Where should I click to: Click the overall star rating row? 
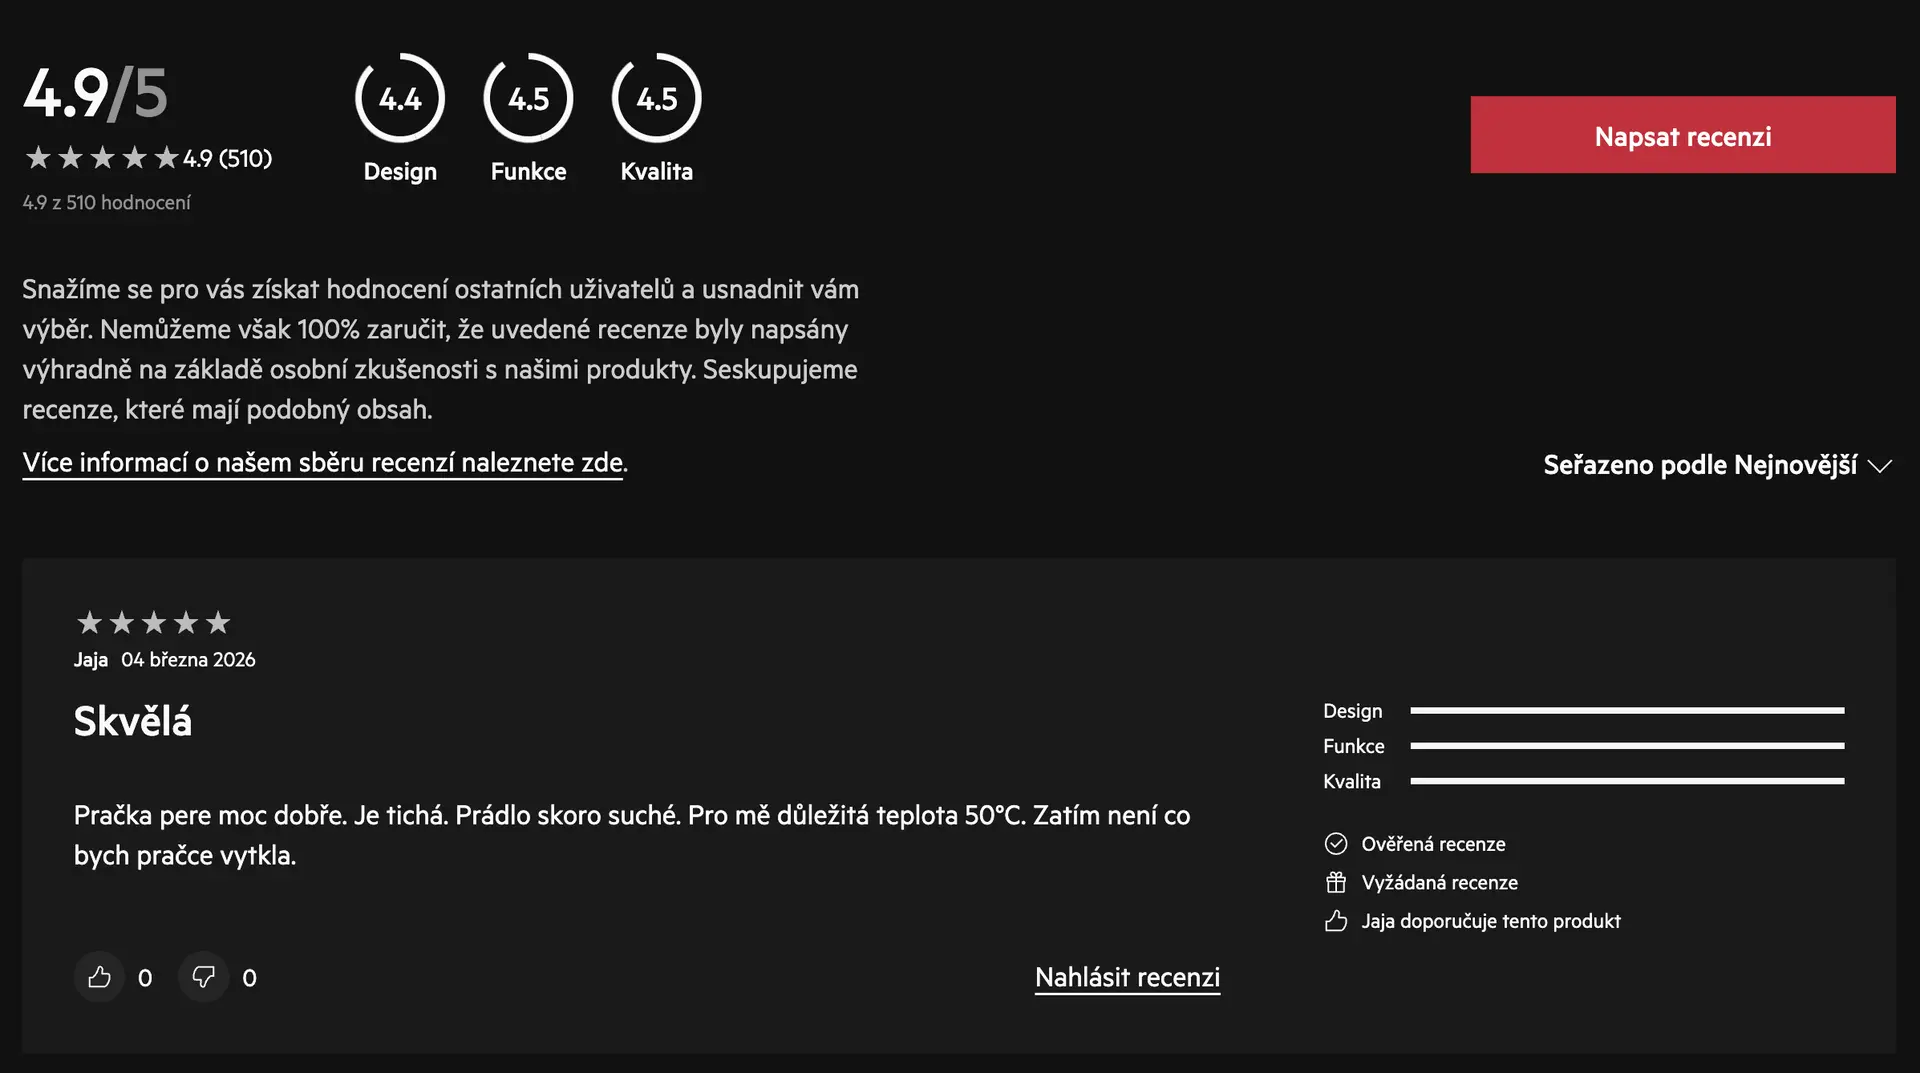tap(102, 158)
